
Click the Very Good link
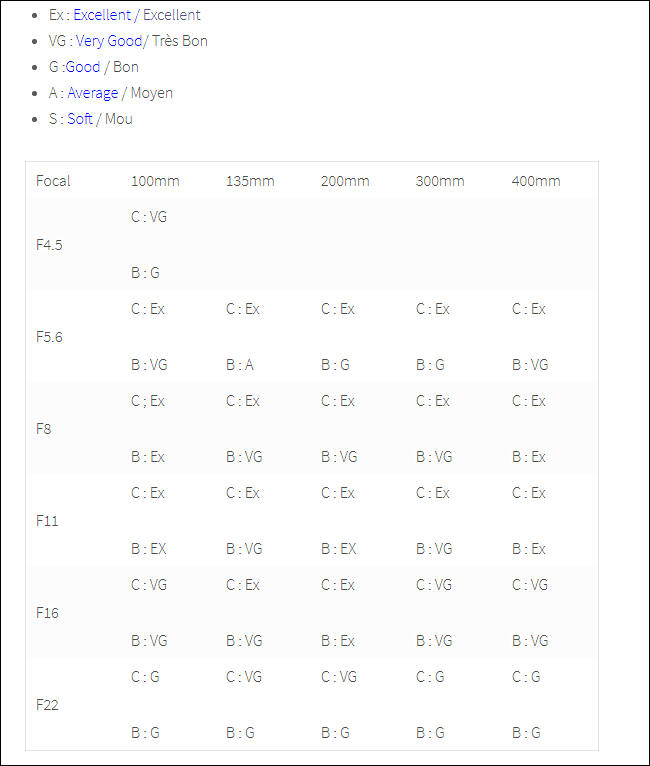coord(109,41)
